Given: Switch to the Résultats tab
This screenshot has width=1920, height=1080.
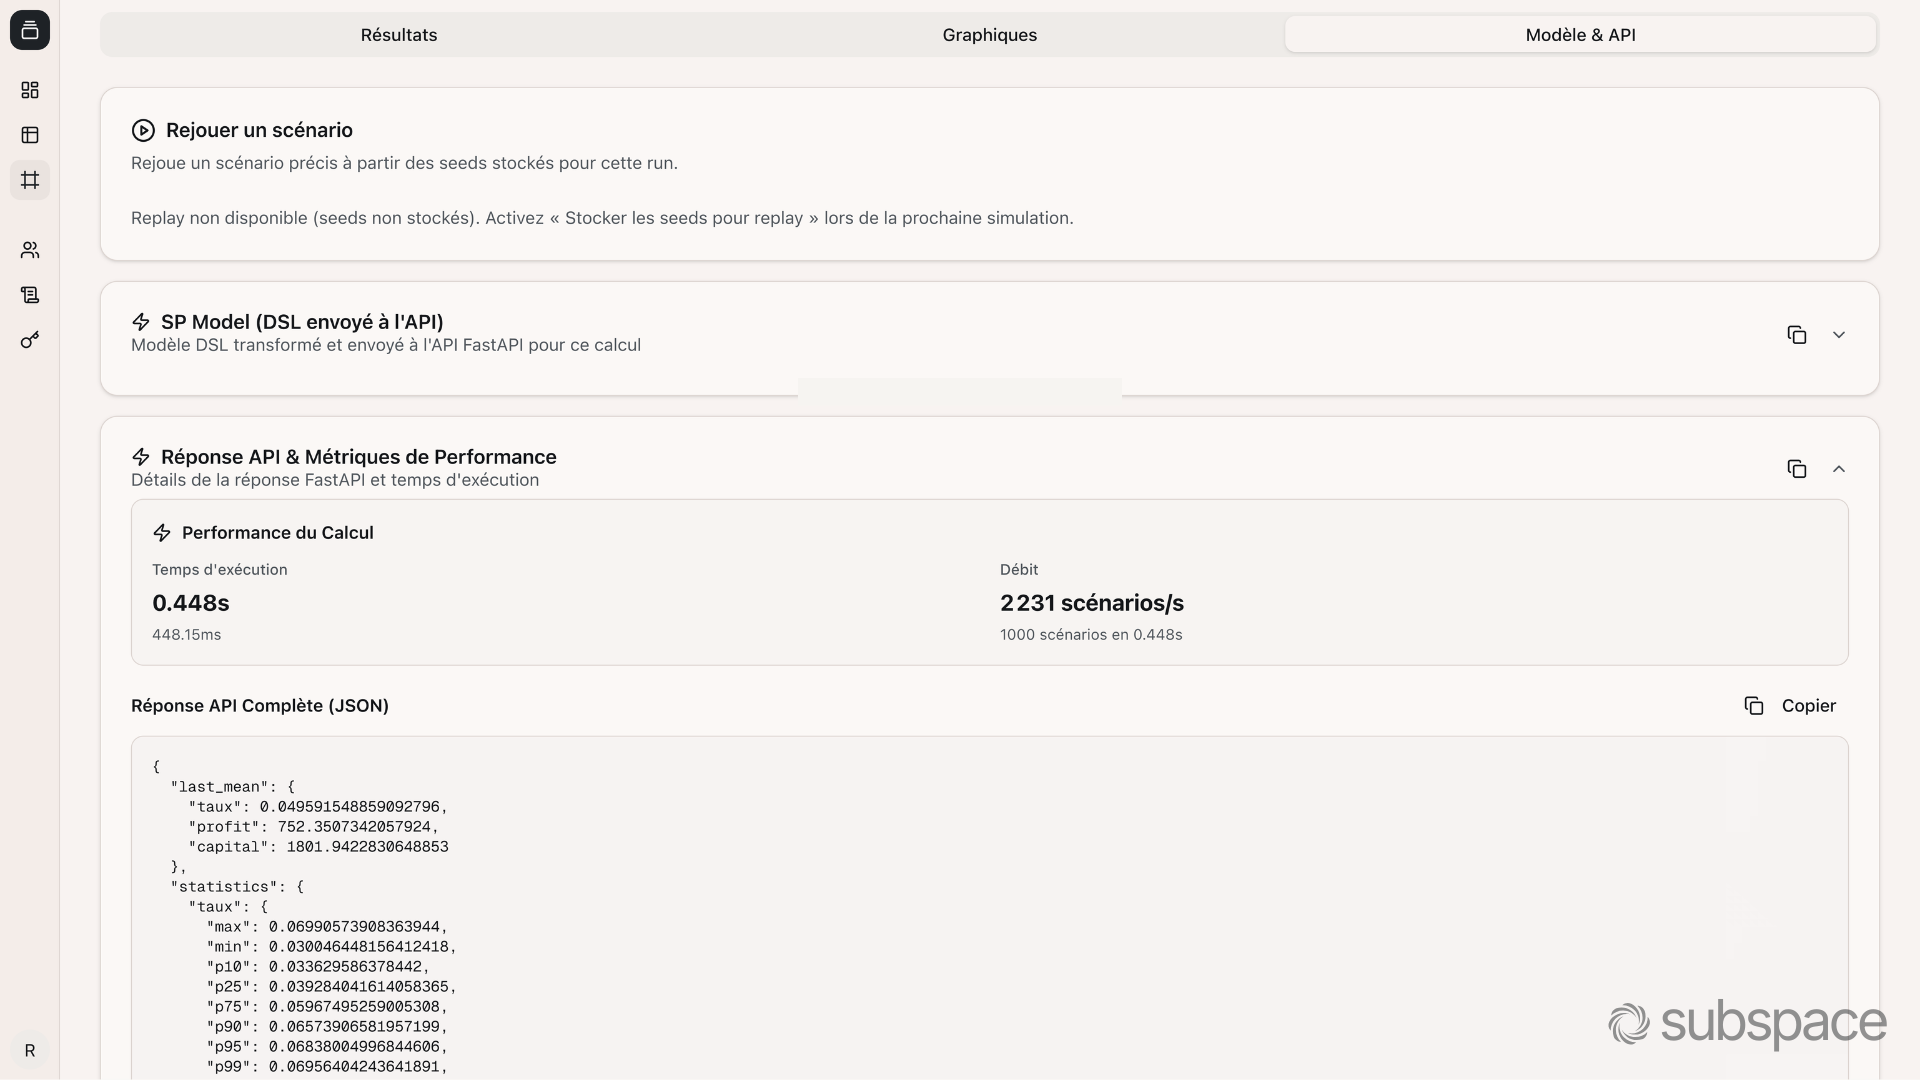Looking at the screenshot, I should pyautogui.click(x=398, y=34).
